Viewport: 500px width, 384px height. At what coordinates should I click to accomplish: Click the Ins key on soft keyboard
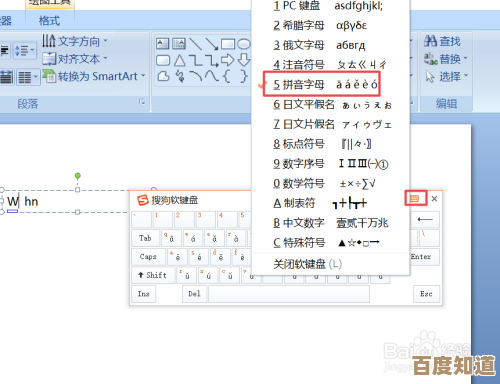click(144, 294)
